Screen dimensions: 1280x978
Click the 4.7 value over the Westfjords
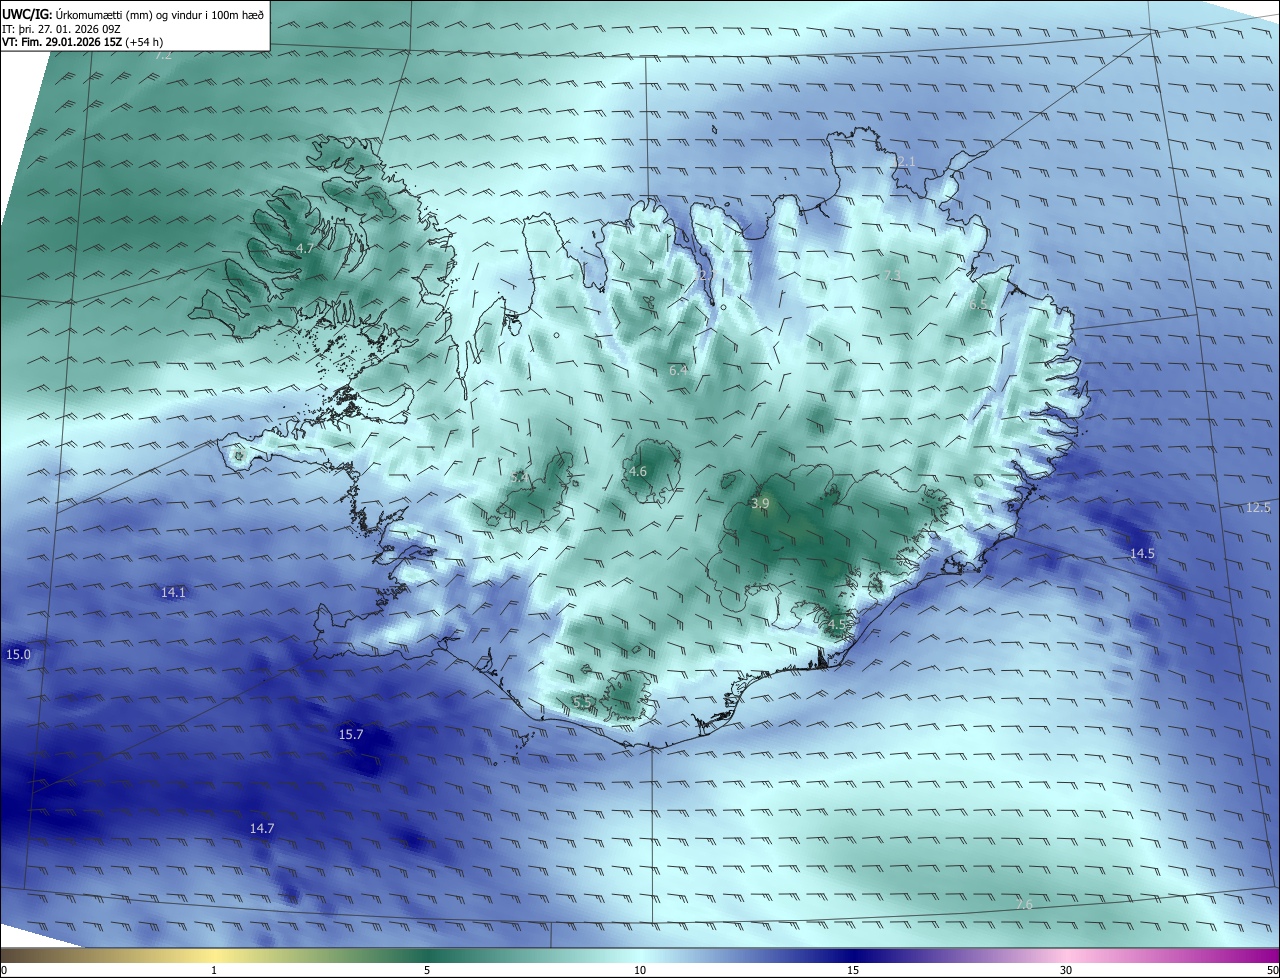tap(305, 248)
